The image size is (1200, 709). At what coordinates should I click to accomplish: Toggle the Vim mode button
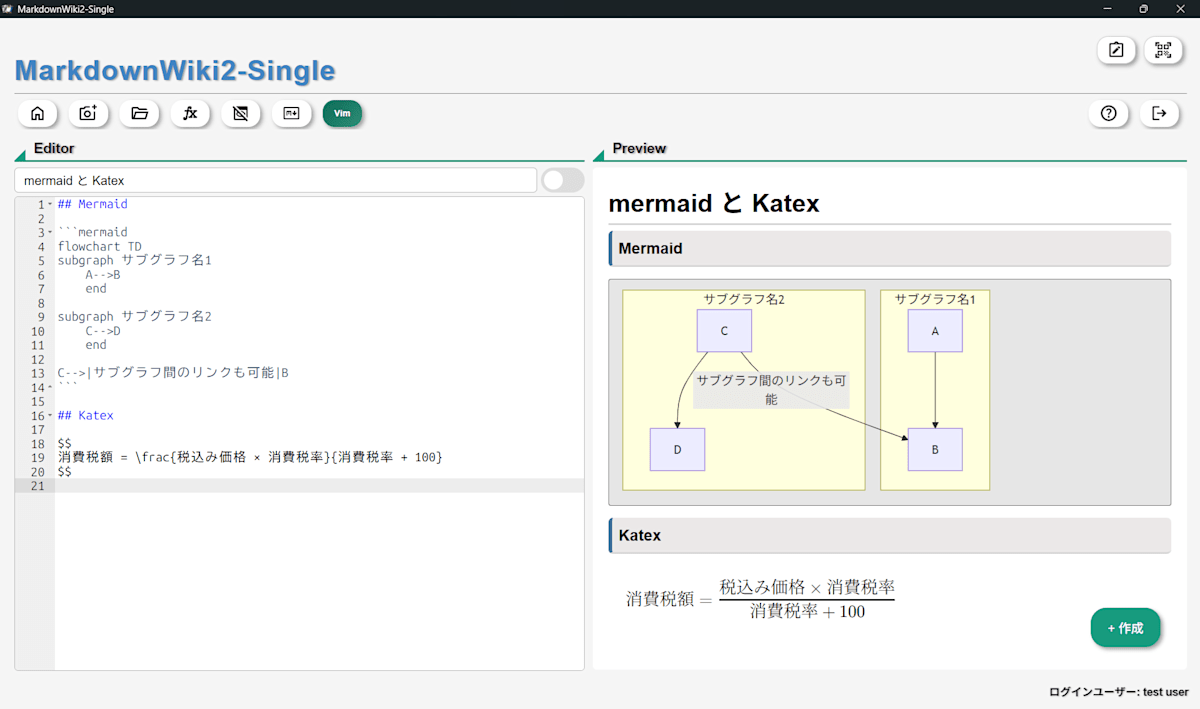342,113
